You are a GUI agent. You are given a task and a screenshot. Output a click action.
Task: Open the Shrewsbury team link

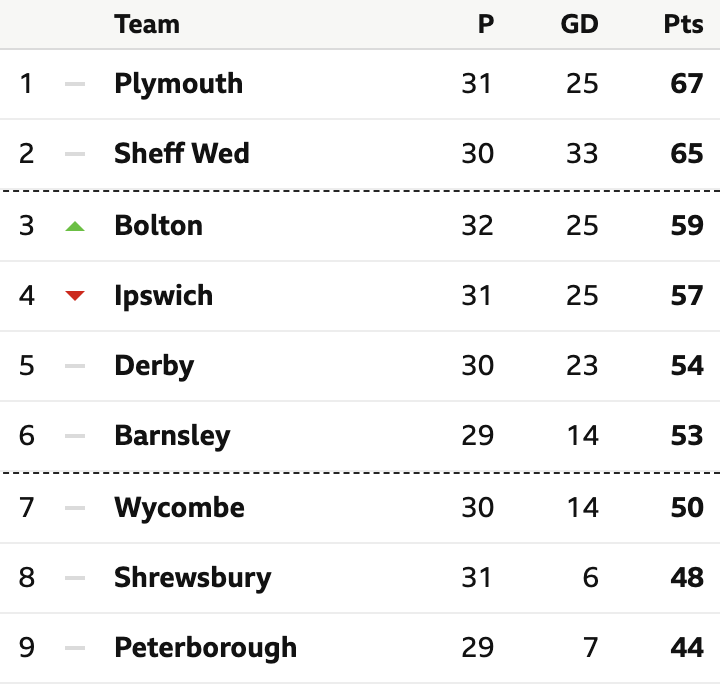pos(193,578)
